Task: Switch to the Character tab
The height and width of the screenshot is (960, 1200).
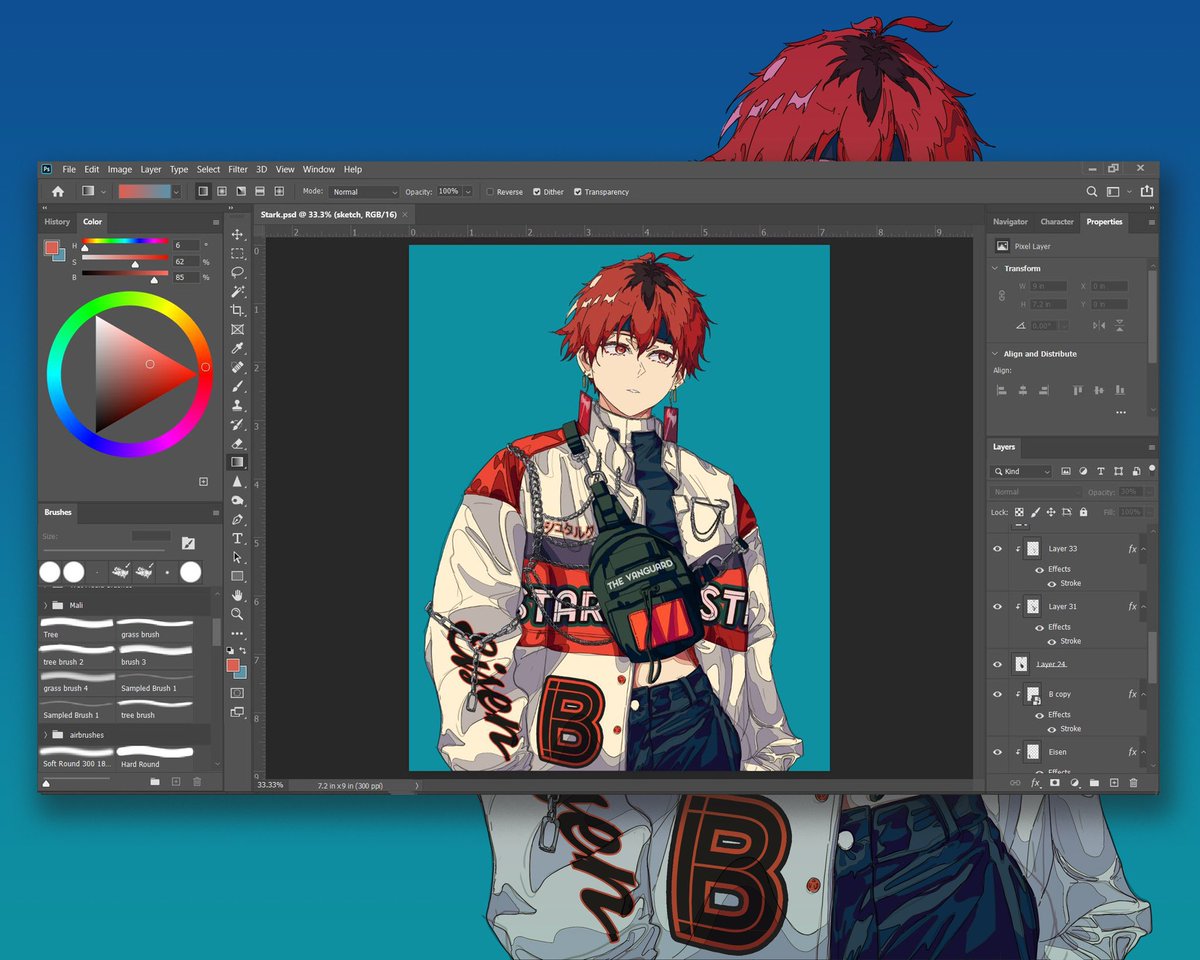Action: [1057, 222]
